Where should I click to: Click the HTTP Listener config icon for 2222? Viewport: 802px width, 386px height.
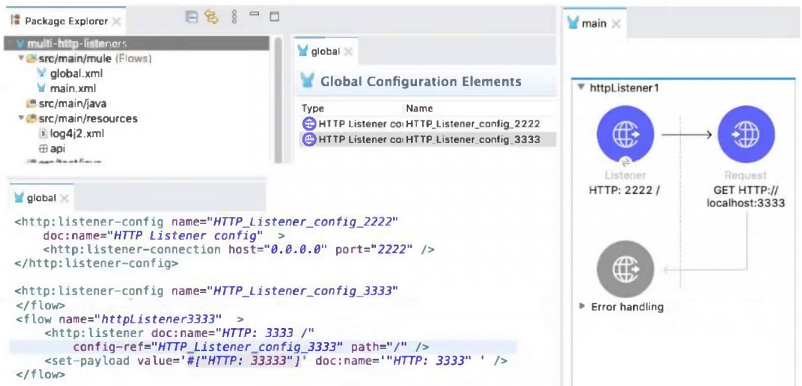[x=309, y=124]
